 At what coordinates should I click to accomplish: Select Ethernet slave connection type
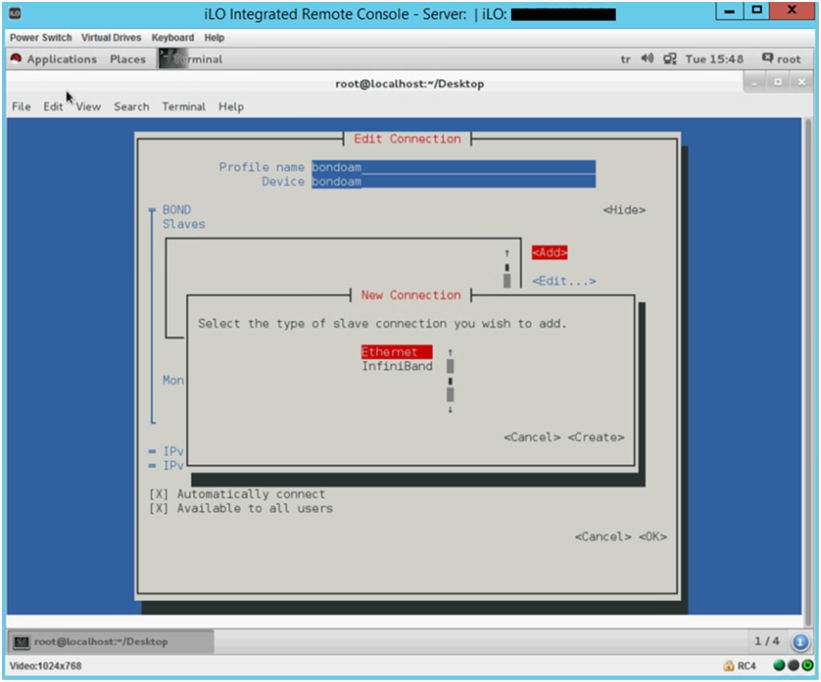coord(396,352)
